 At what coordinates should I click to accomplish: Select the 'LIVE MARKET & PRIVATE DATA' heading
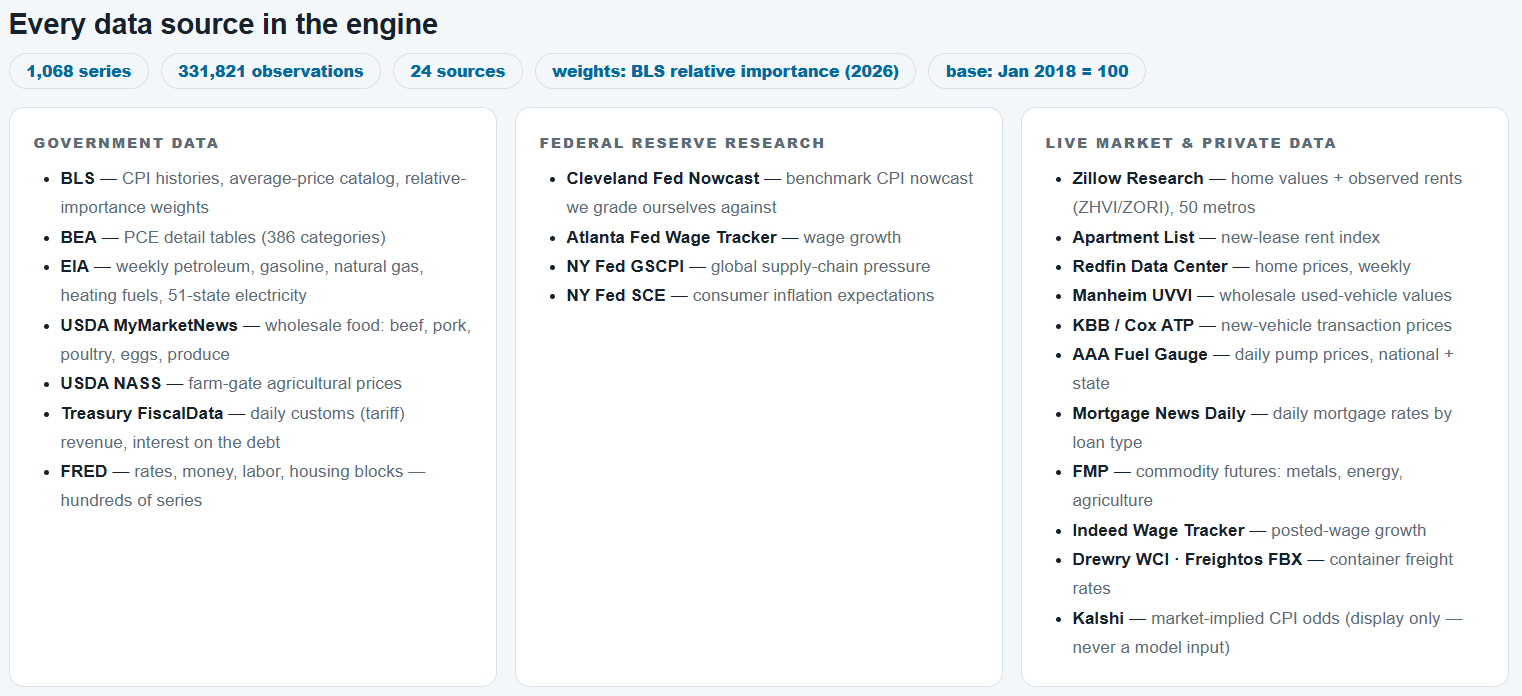[1191, 143]
